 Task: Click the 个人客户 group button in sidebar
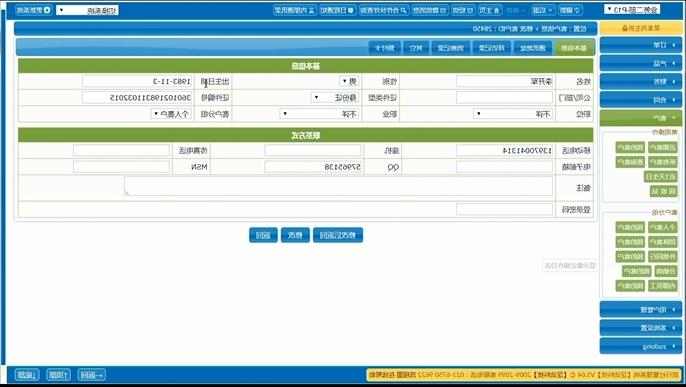point(662,227)
